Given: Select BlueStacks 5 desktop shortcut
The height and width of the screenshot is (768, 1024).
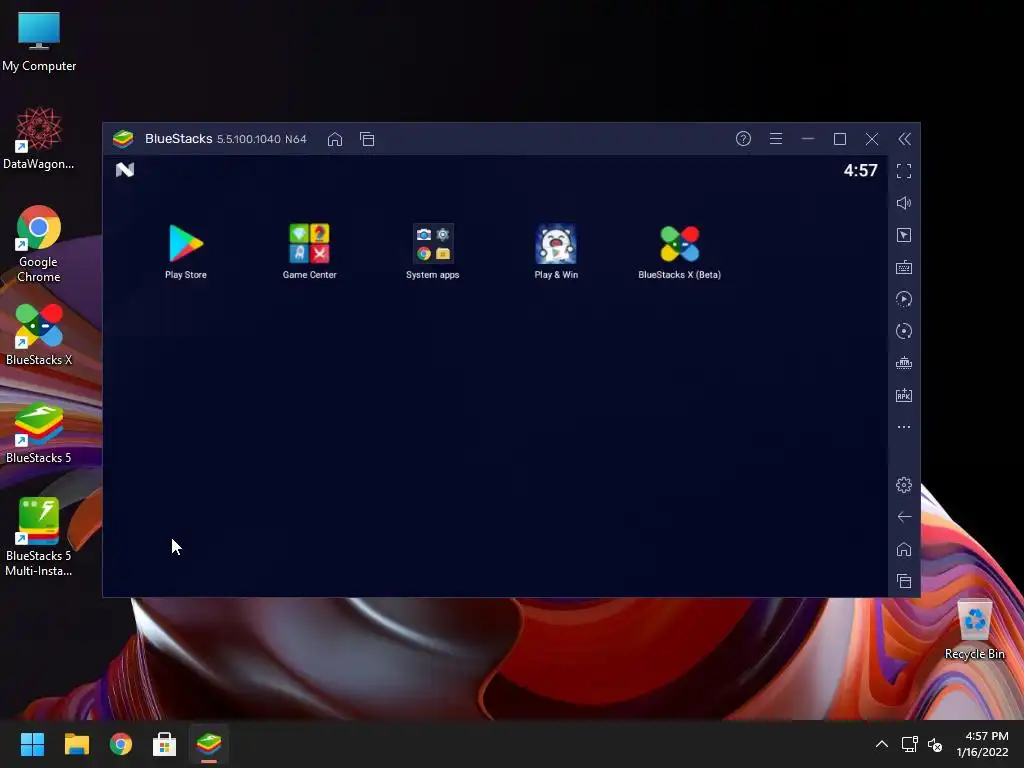Looking at the screenshot, I should 39,432.
